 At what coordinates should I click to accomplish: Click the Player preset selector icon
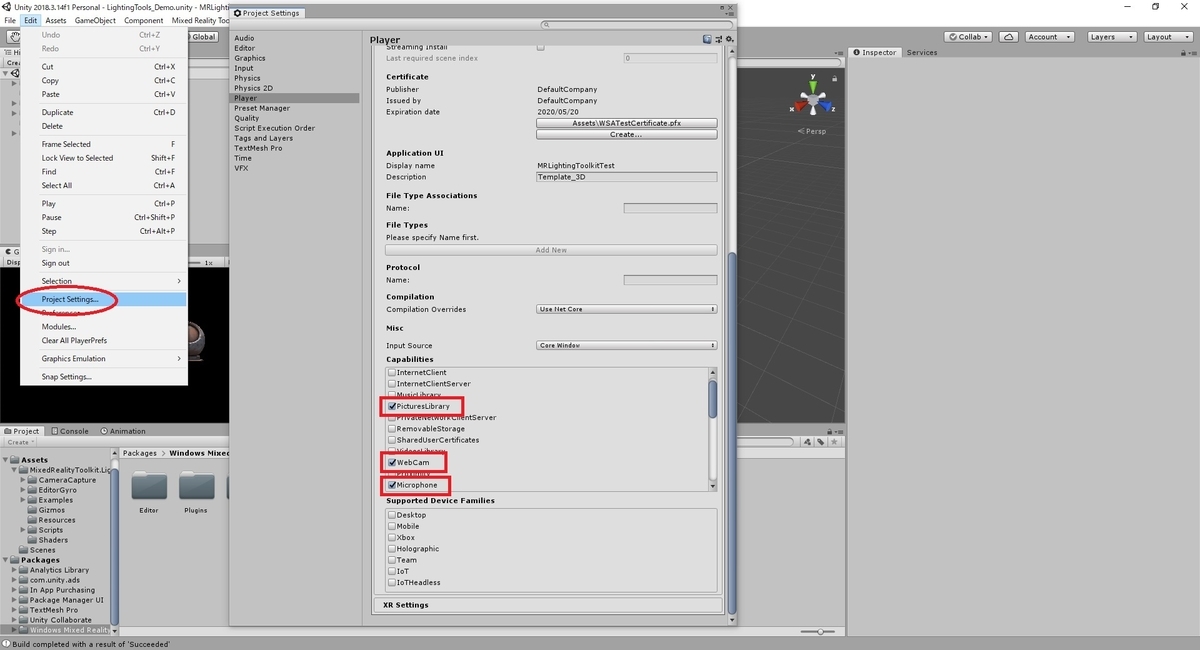[717, 40]
